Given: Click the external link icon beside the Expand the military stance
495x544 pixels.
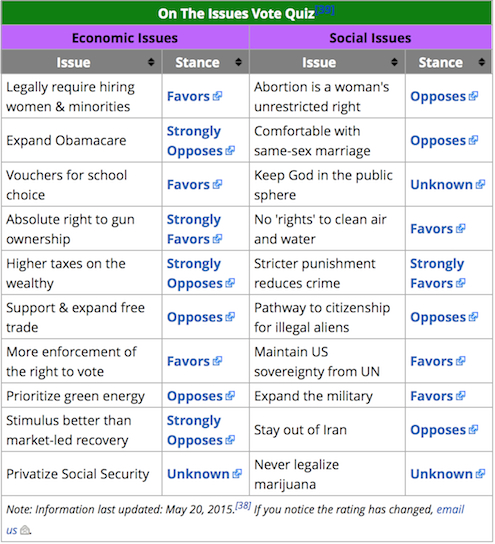Looking at the screenshot, I should [x=460, y=396].
